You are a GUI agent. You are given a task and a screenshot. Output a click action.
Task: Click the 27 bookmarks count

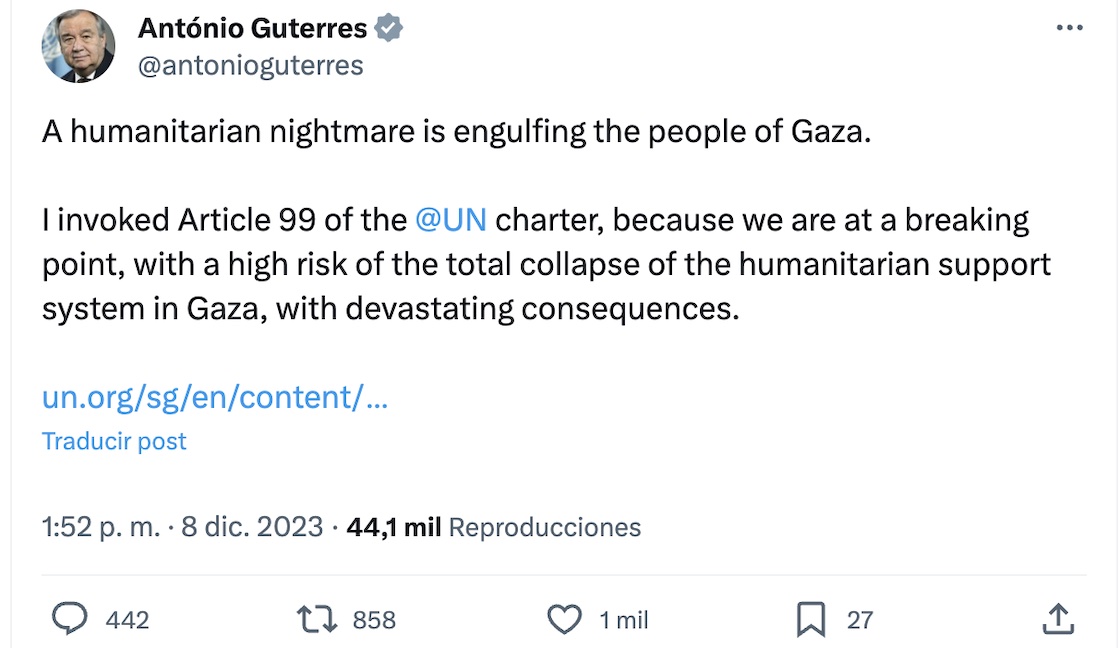click(860, 620)
